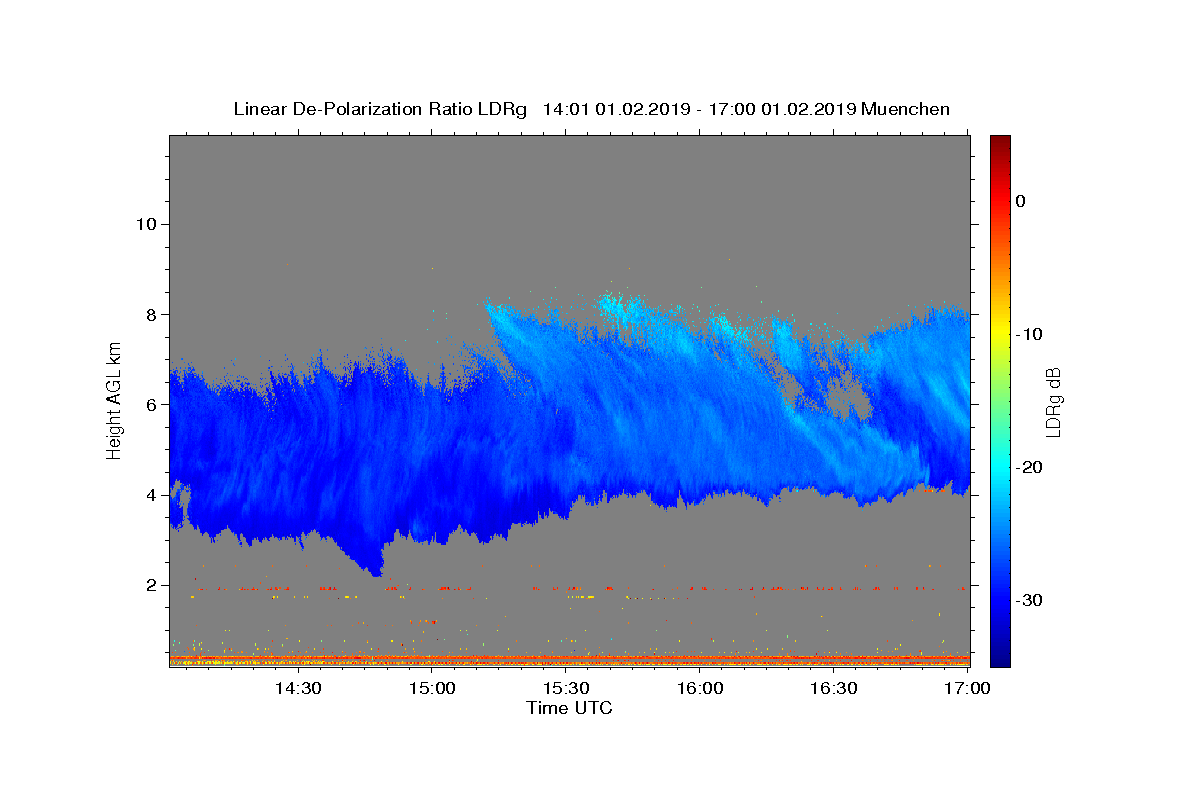Click the colorbar value -20
Image resolution: width=1200 pixels, height=800 pixels.
[x=1029, y=467]
